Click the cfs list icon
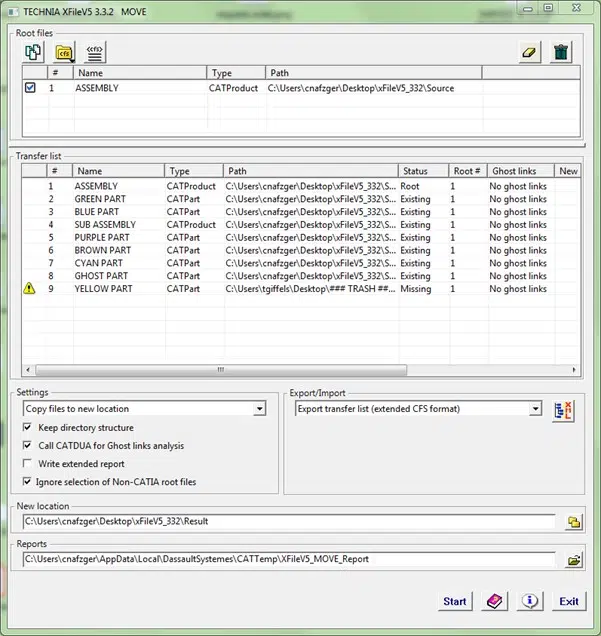This screenshot has height=636, width=601. pos(95,52)
